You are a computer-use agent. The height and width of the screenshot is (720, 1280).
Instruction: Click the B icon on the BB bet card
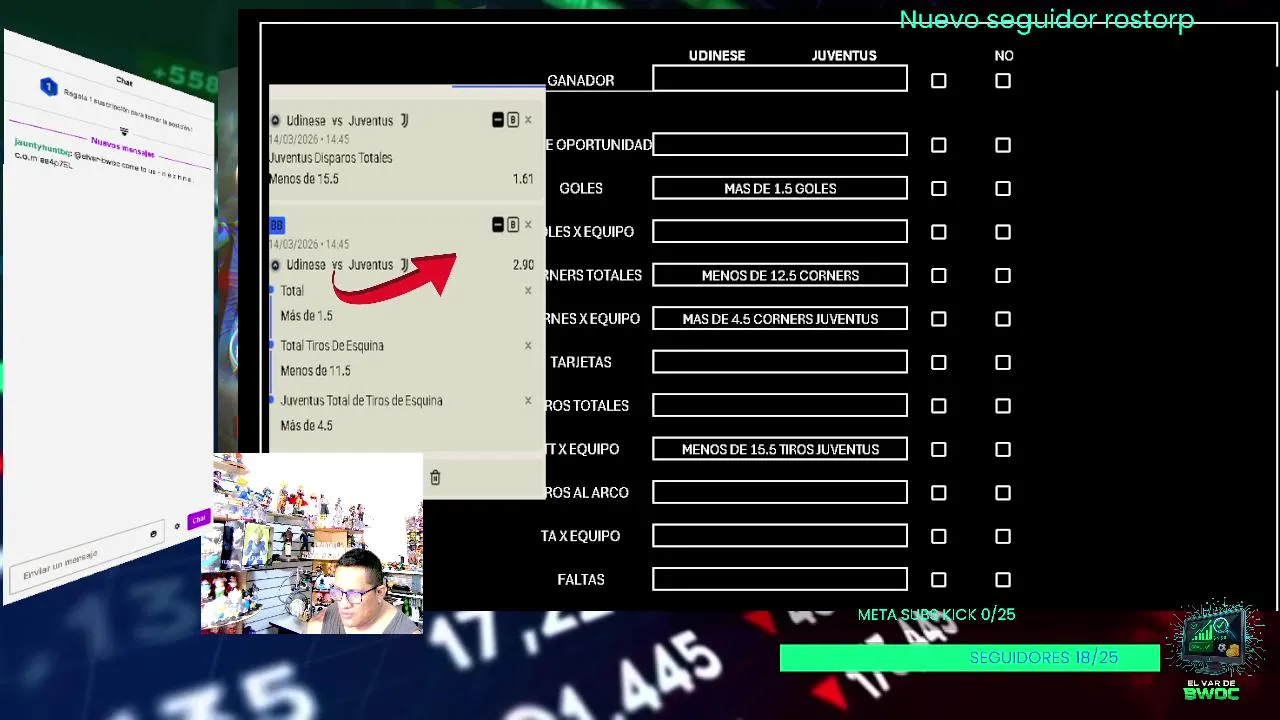point(513,225)
